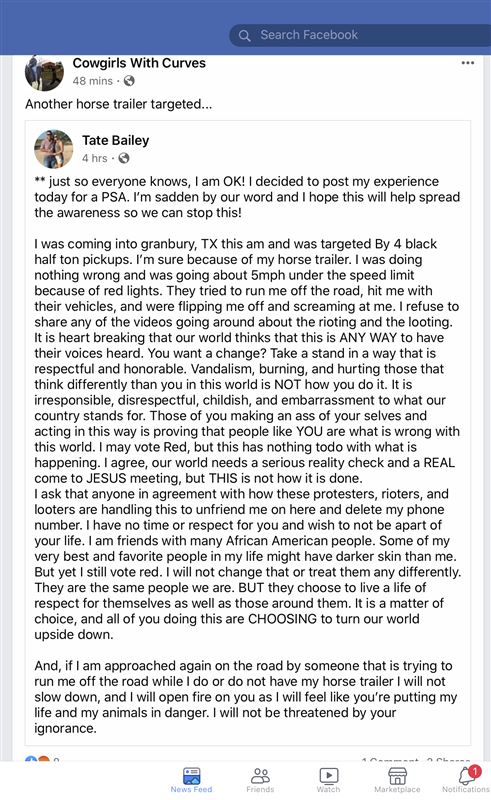Go to the Watch tab
491x800 pixels.
click(328, 780)
